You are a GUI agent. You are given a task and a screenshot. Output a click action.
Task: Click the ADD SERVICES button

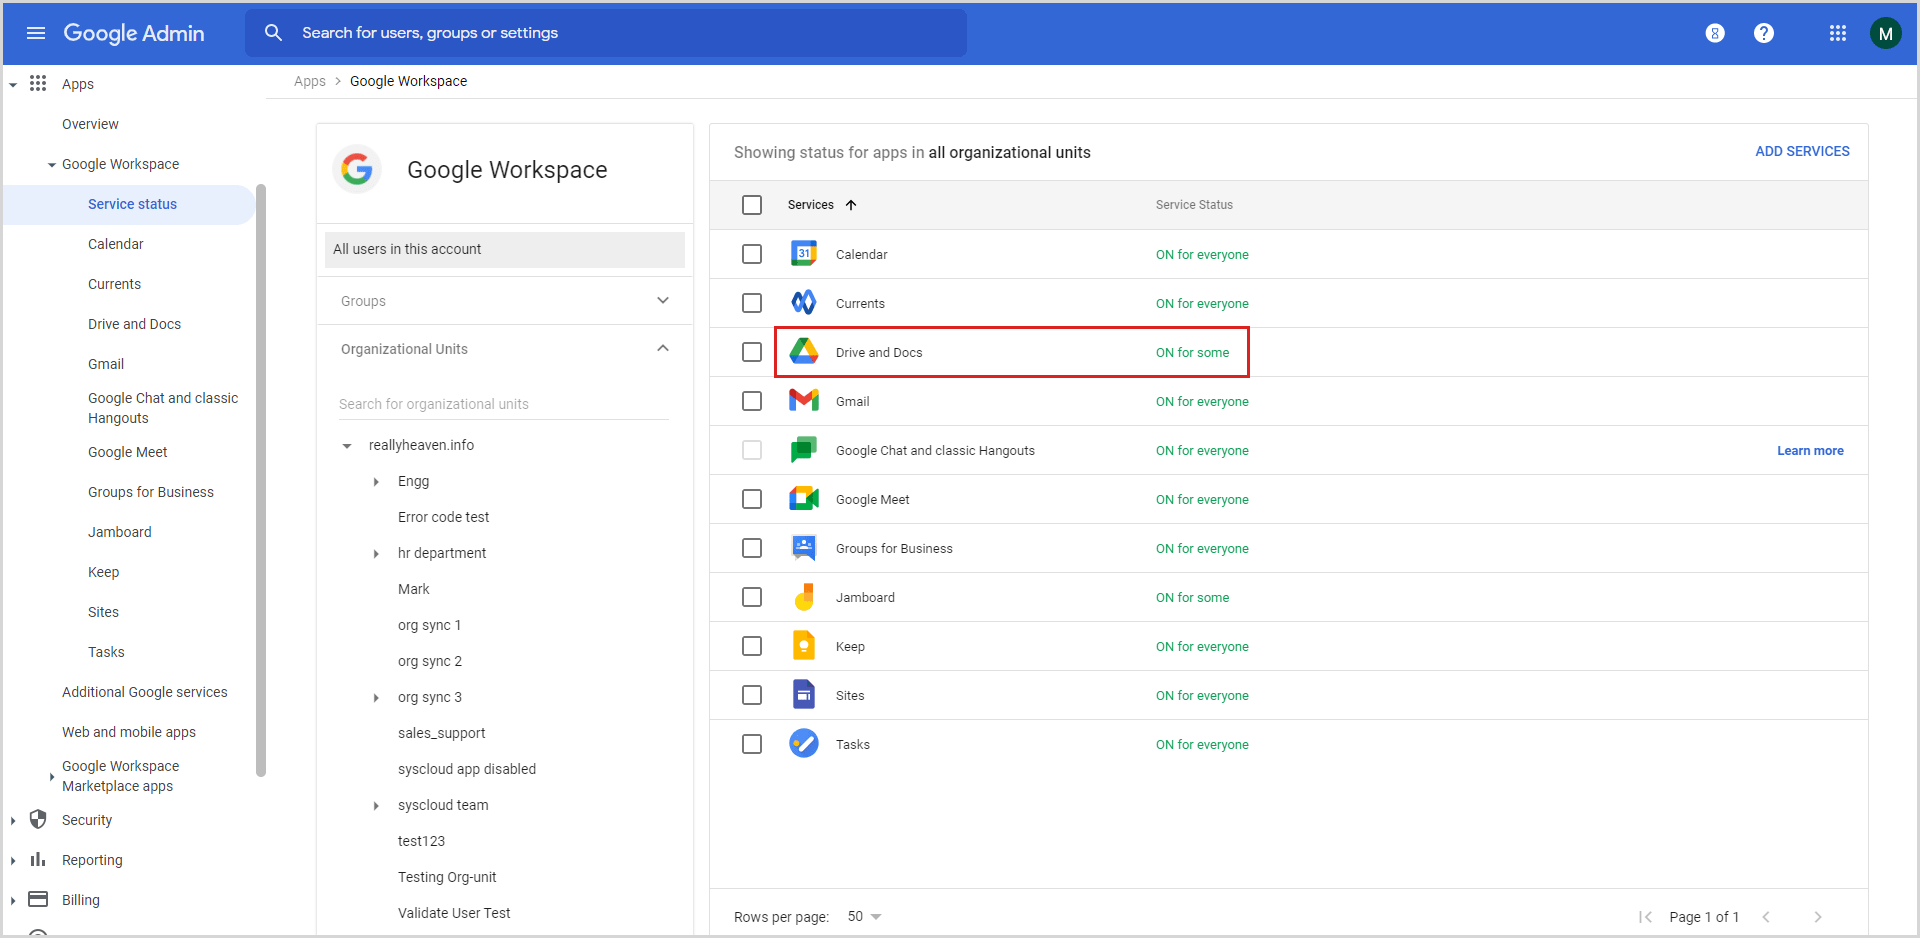(1802, 151)
